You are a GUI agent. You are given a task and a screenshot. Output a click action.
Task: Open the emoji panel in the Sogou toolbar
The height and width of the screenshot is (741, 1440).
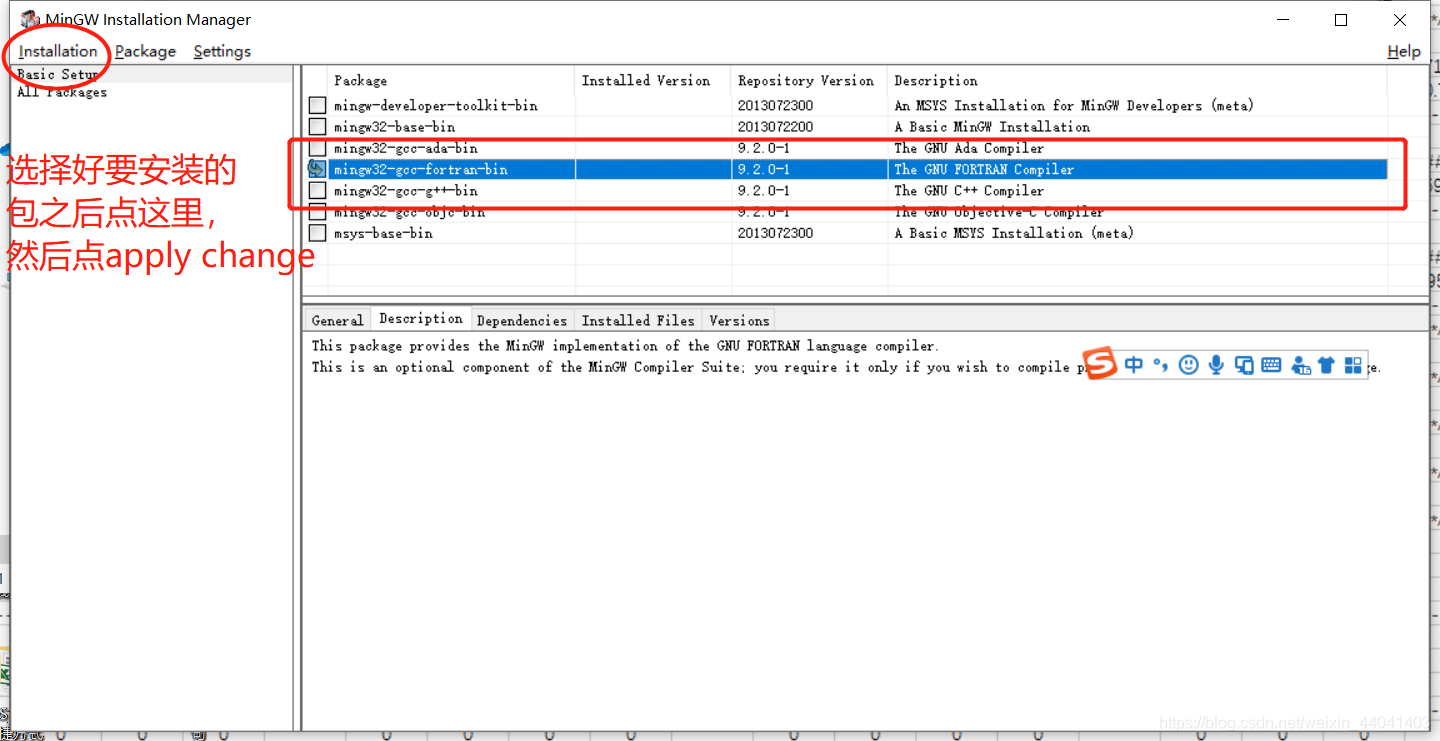[x=1188, y=365]
